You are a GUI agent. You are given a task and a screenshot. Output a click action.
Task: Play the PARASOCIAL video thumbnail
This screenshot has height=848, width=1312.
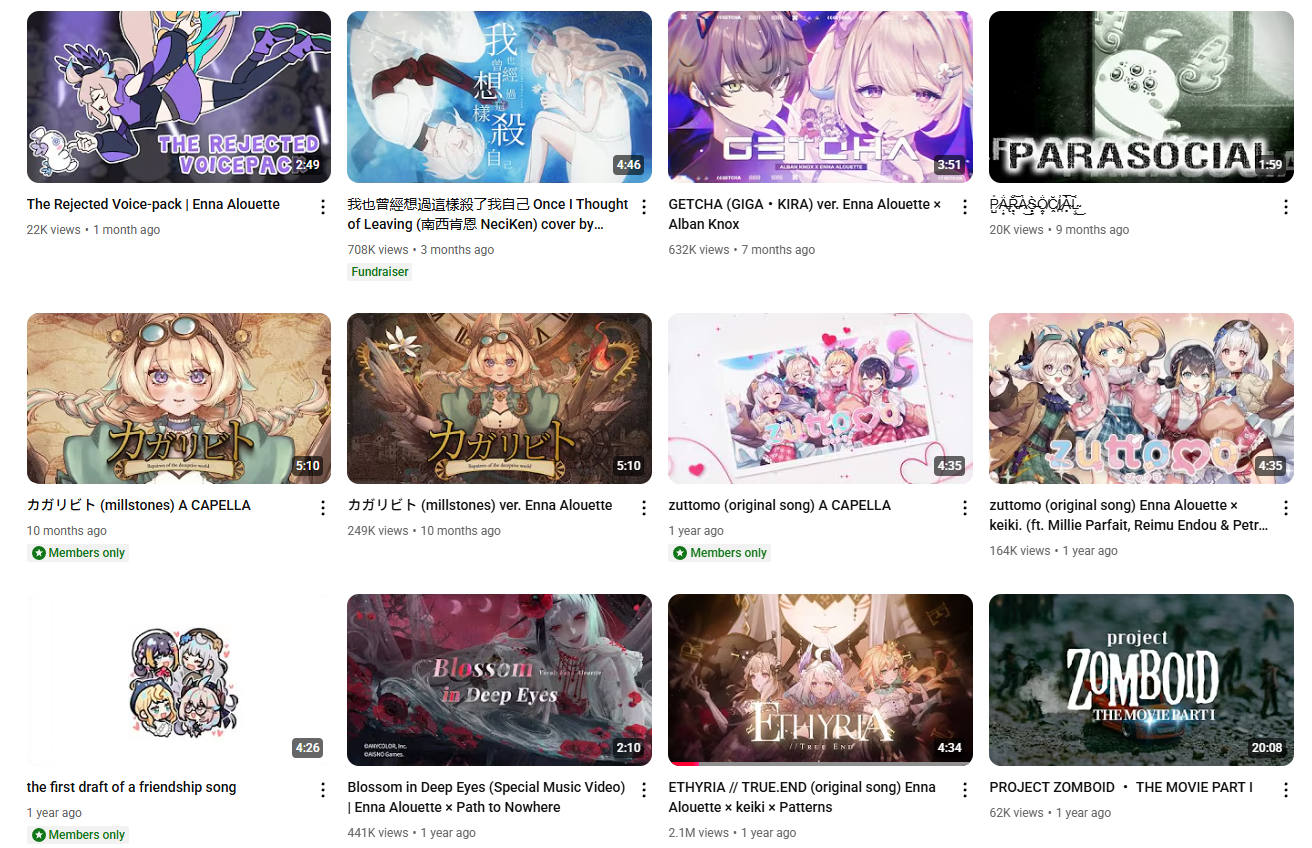1141,97
